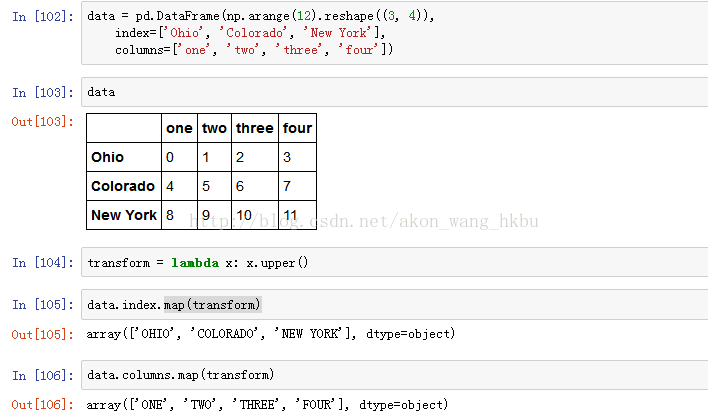Click the Out[103] prompt label
Viewport: 708px width, 420px height.
[43, 121]
